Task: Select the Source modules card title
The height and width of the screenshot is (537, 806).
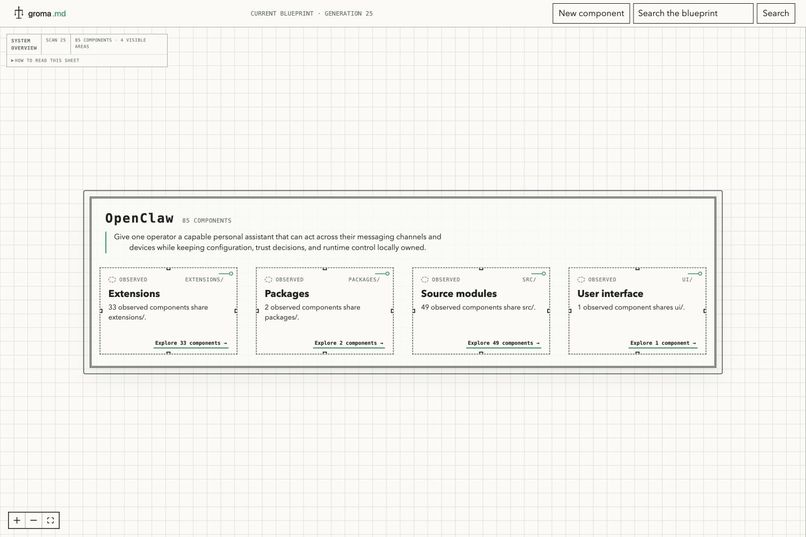Action: point(459,294)
